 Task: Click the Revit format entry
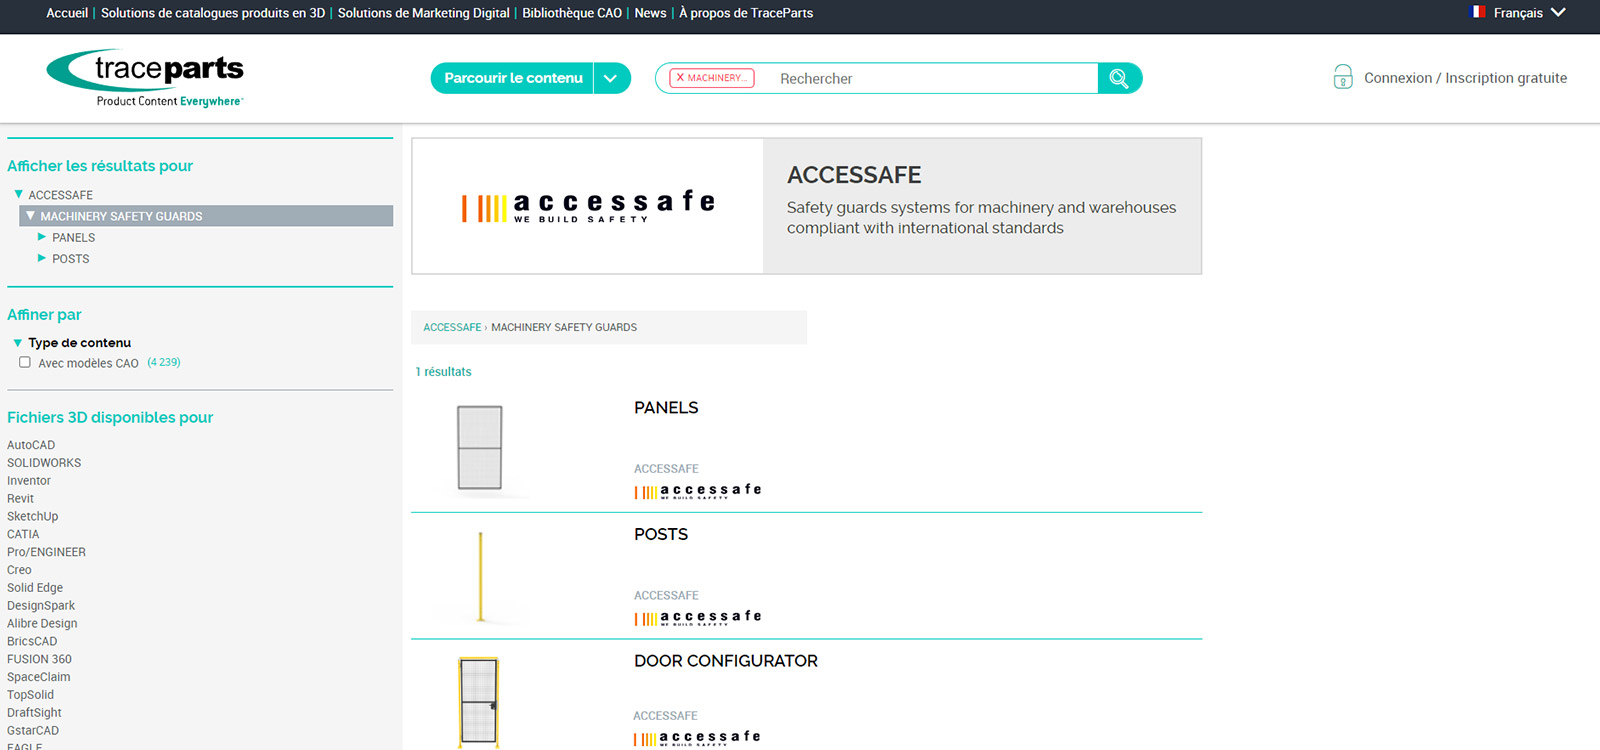20,499
